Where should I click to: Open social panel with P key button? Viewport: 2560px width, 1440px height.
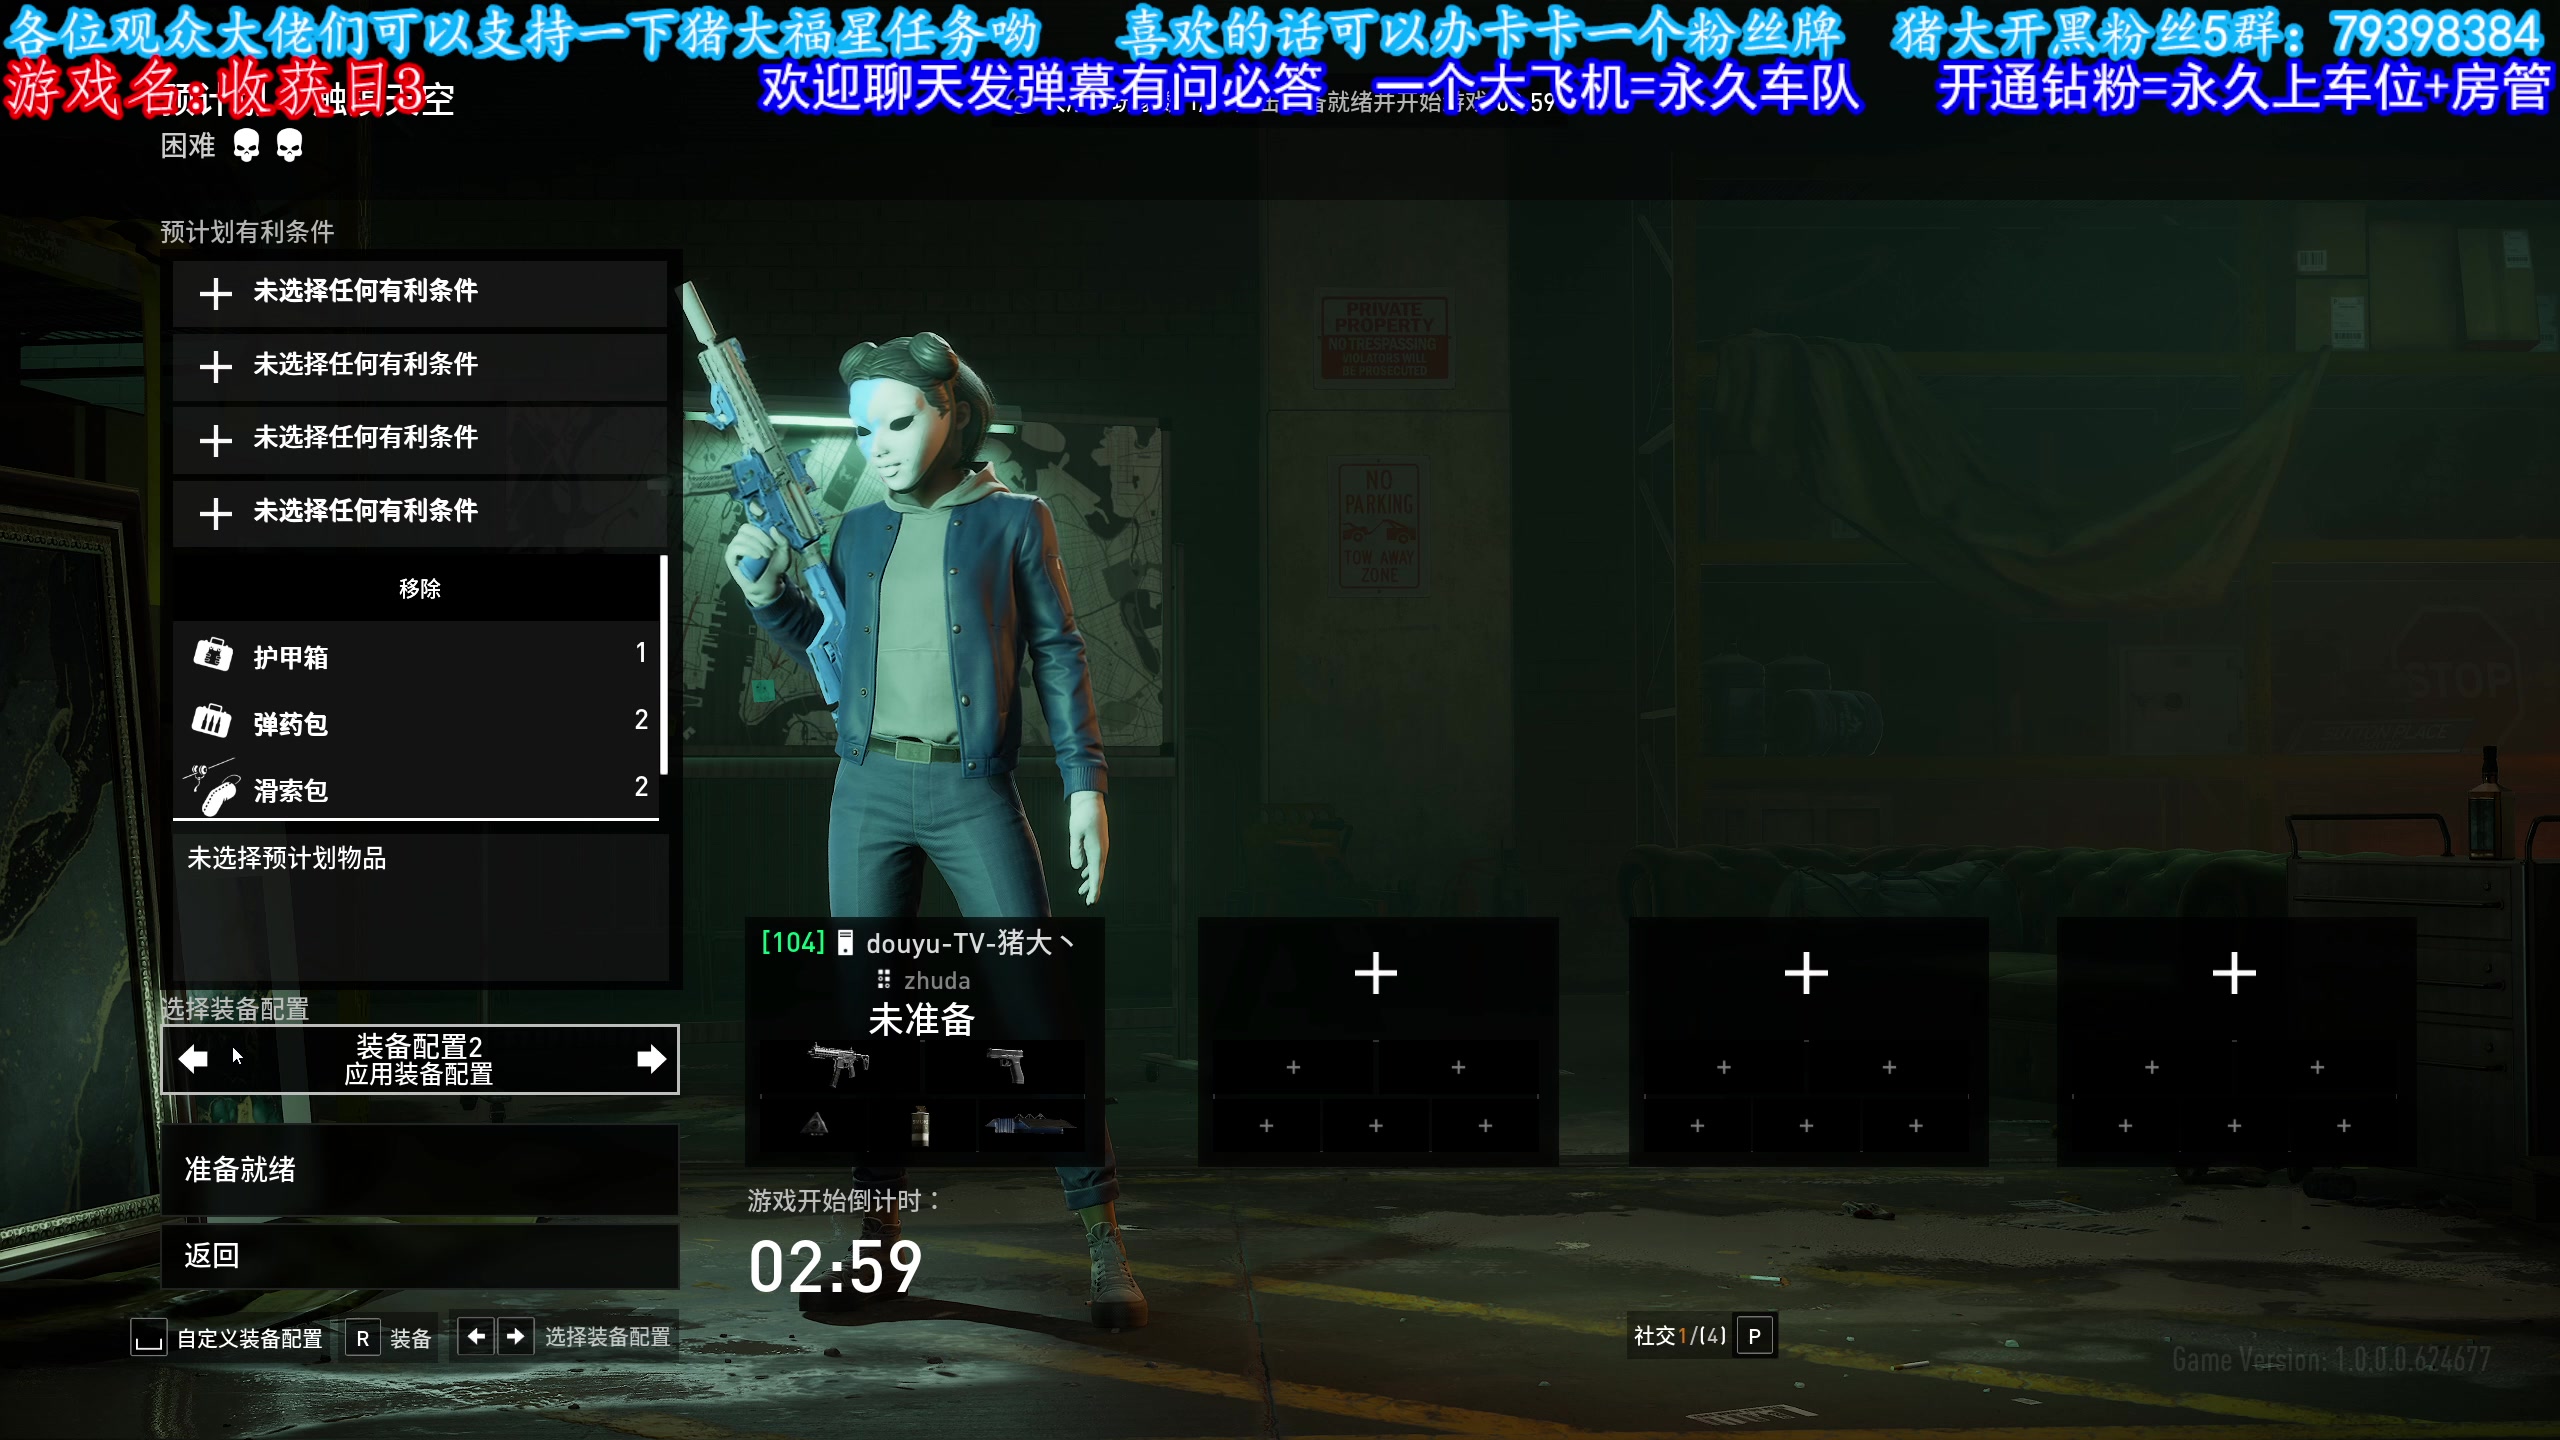click(1755, 1337)
